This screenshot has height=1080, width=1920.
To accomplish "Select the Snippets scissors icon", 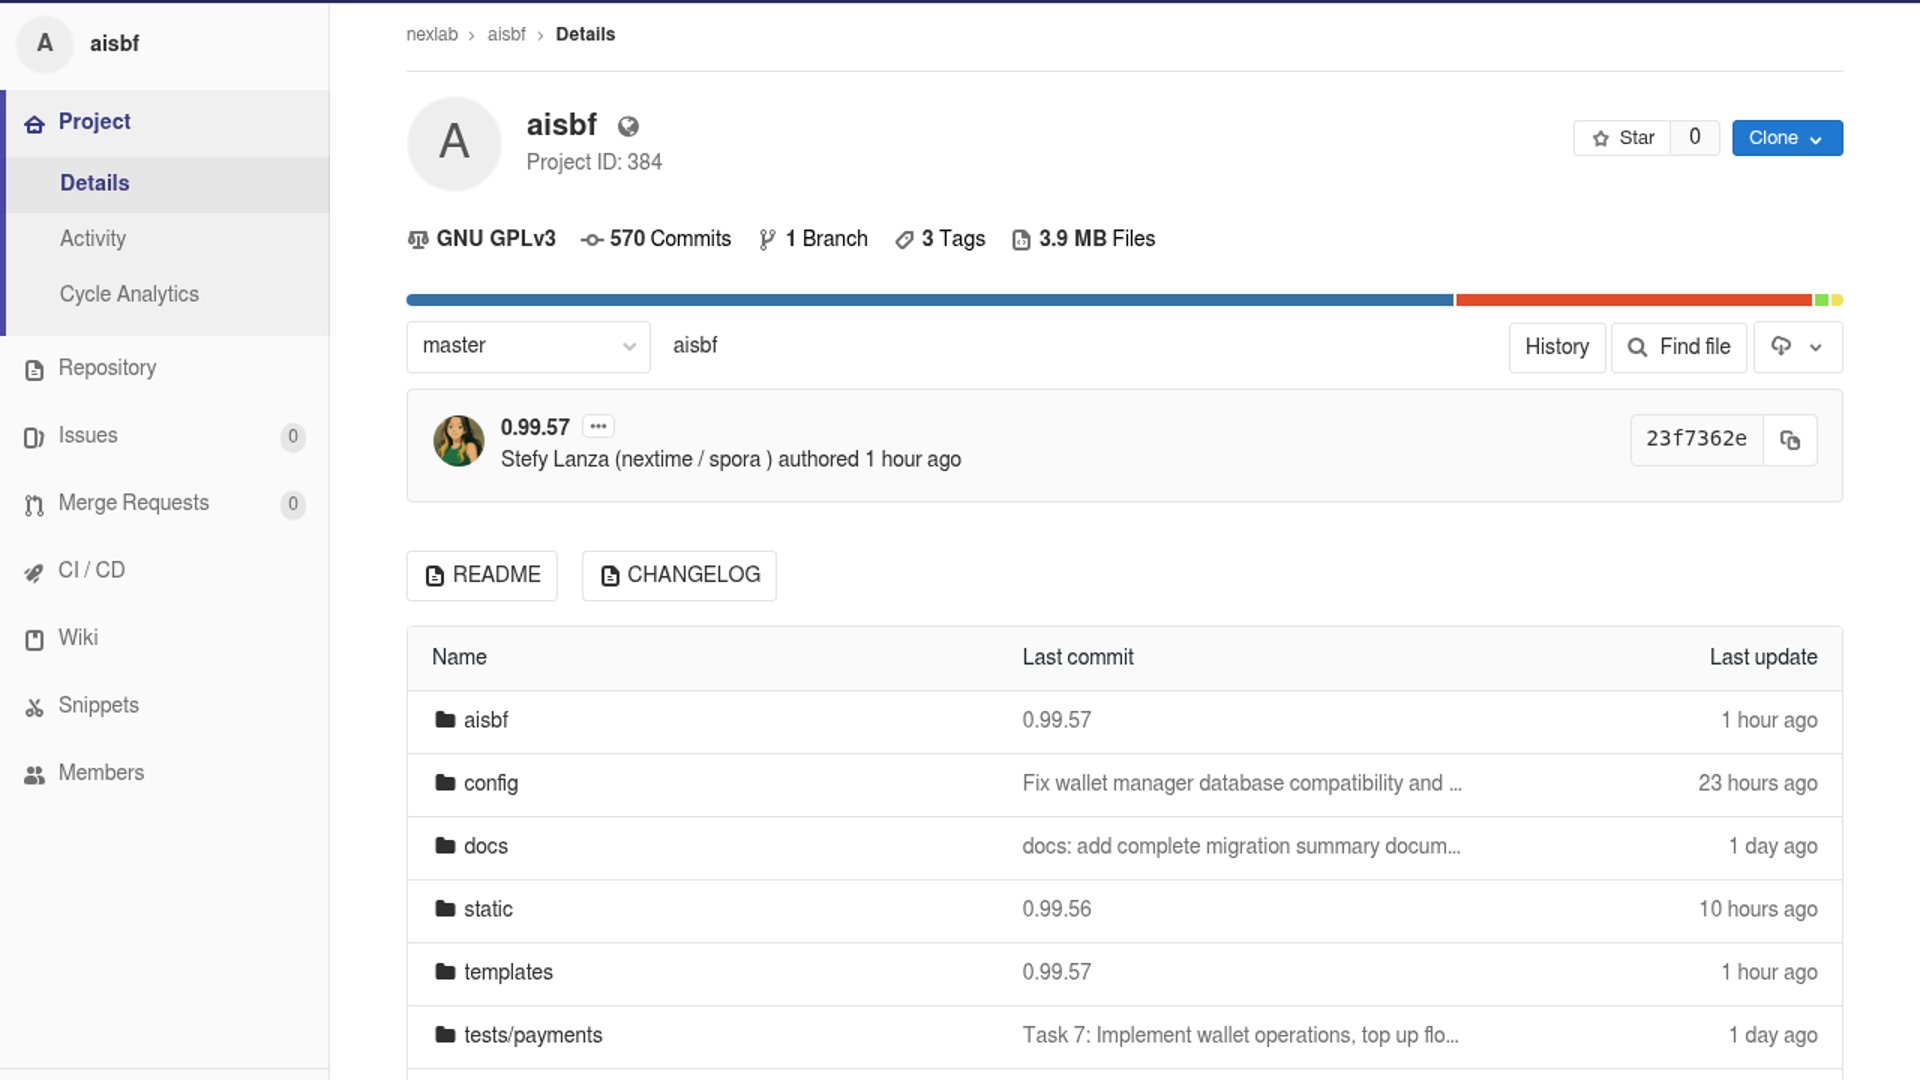I will 34,706.
